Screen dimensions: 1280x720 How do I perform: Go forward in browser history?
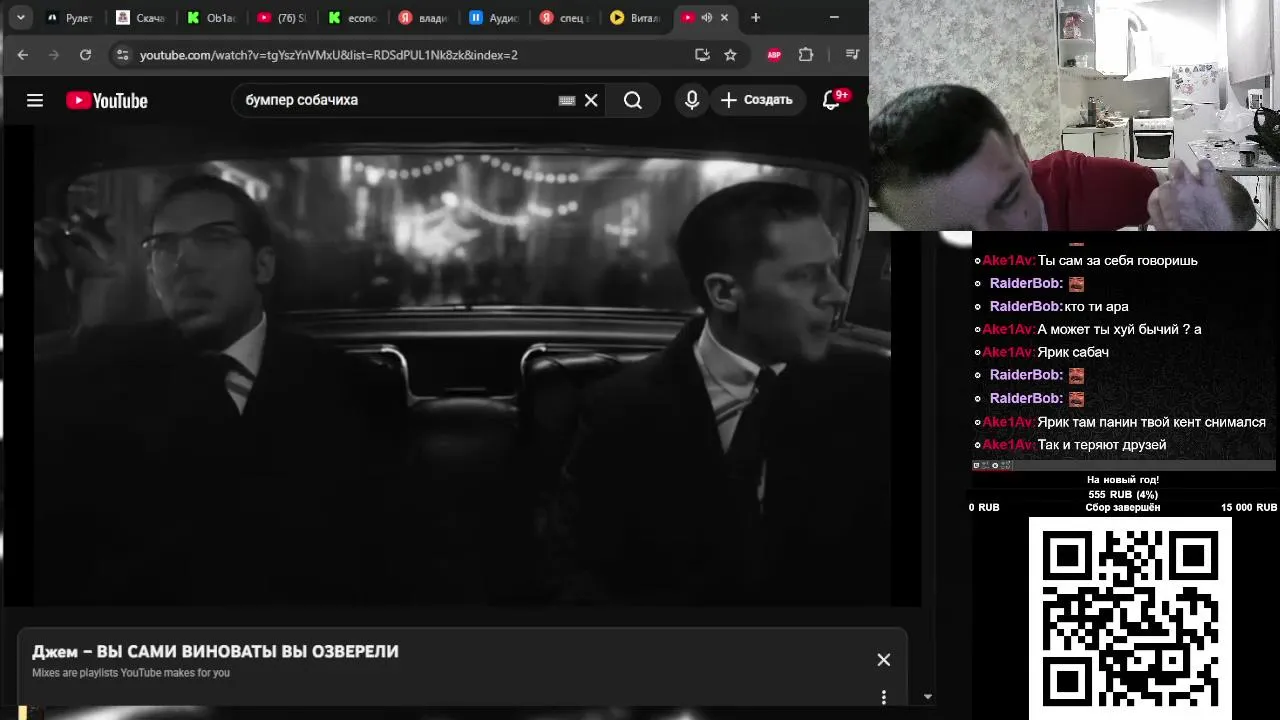coord(54,55)
